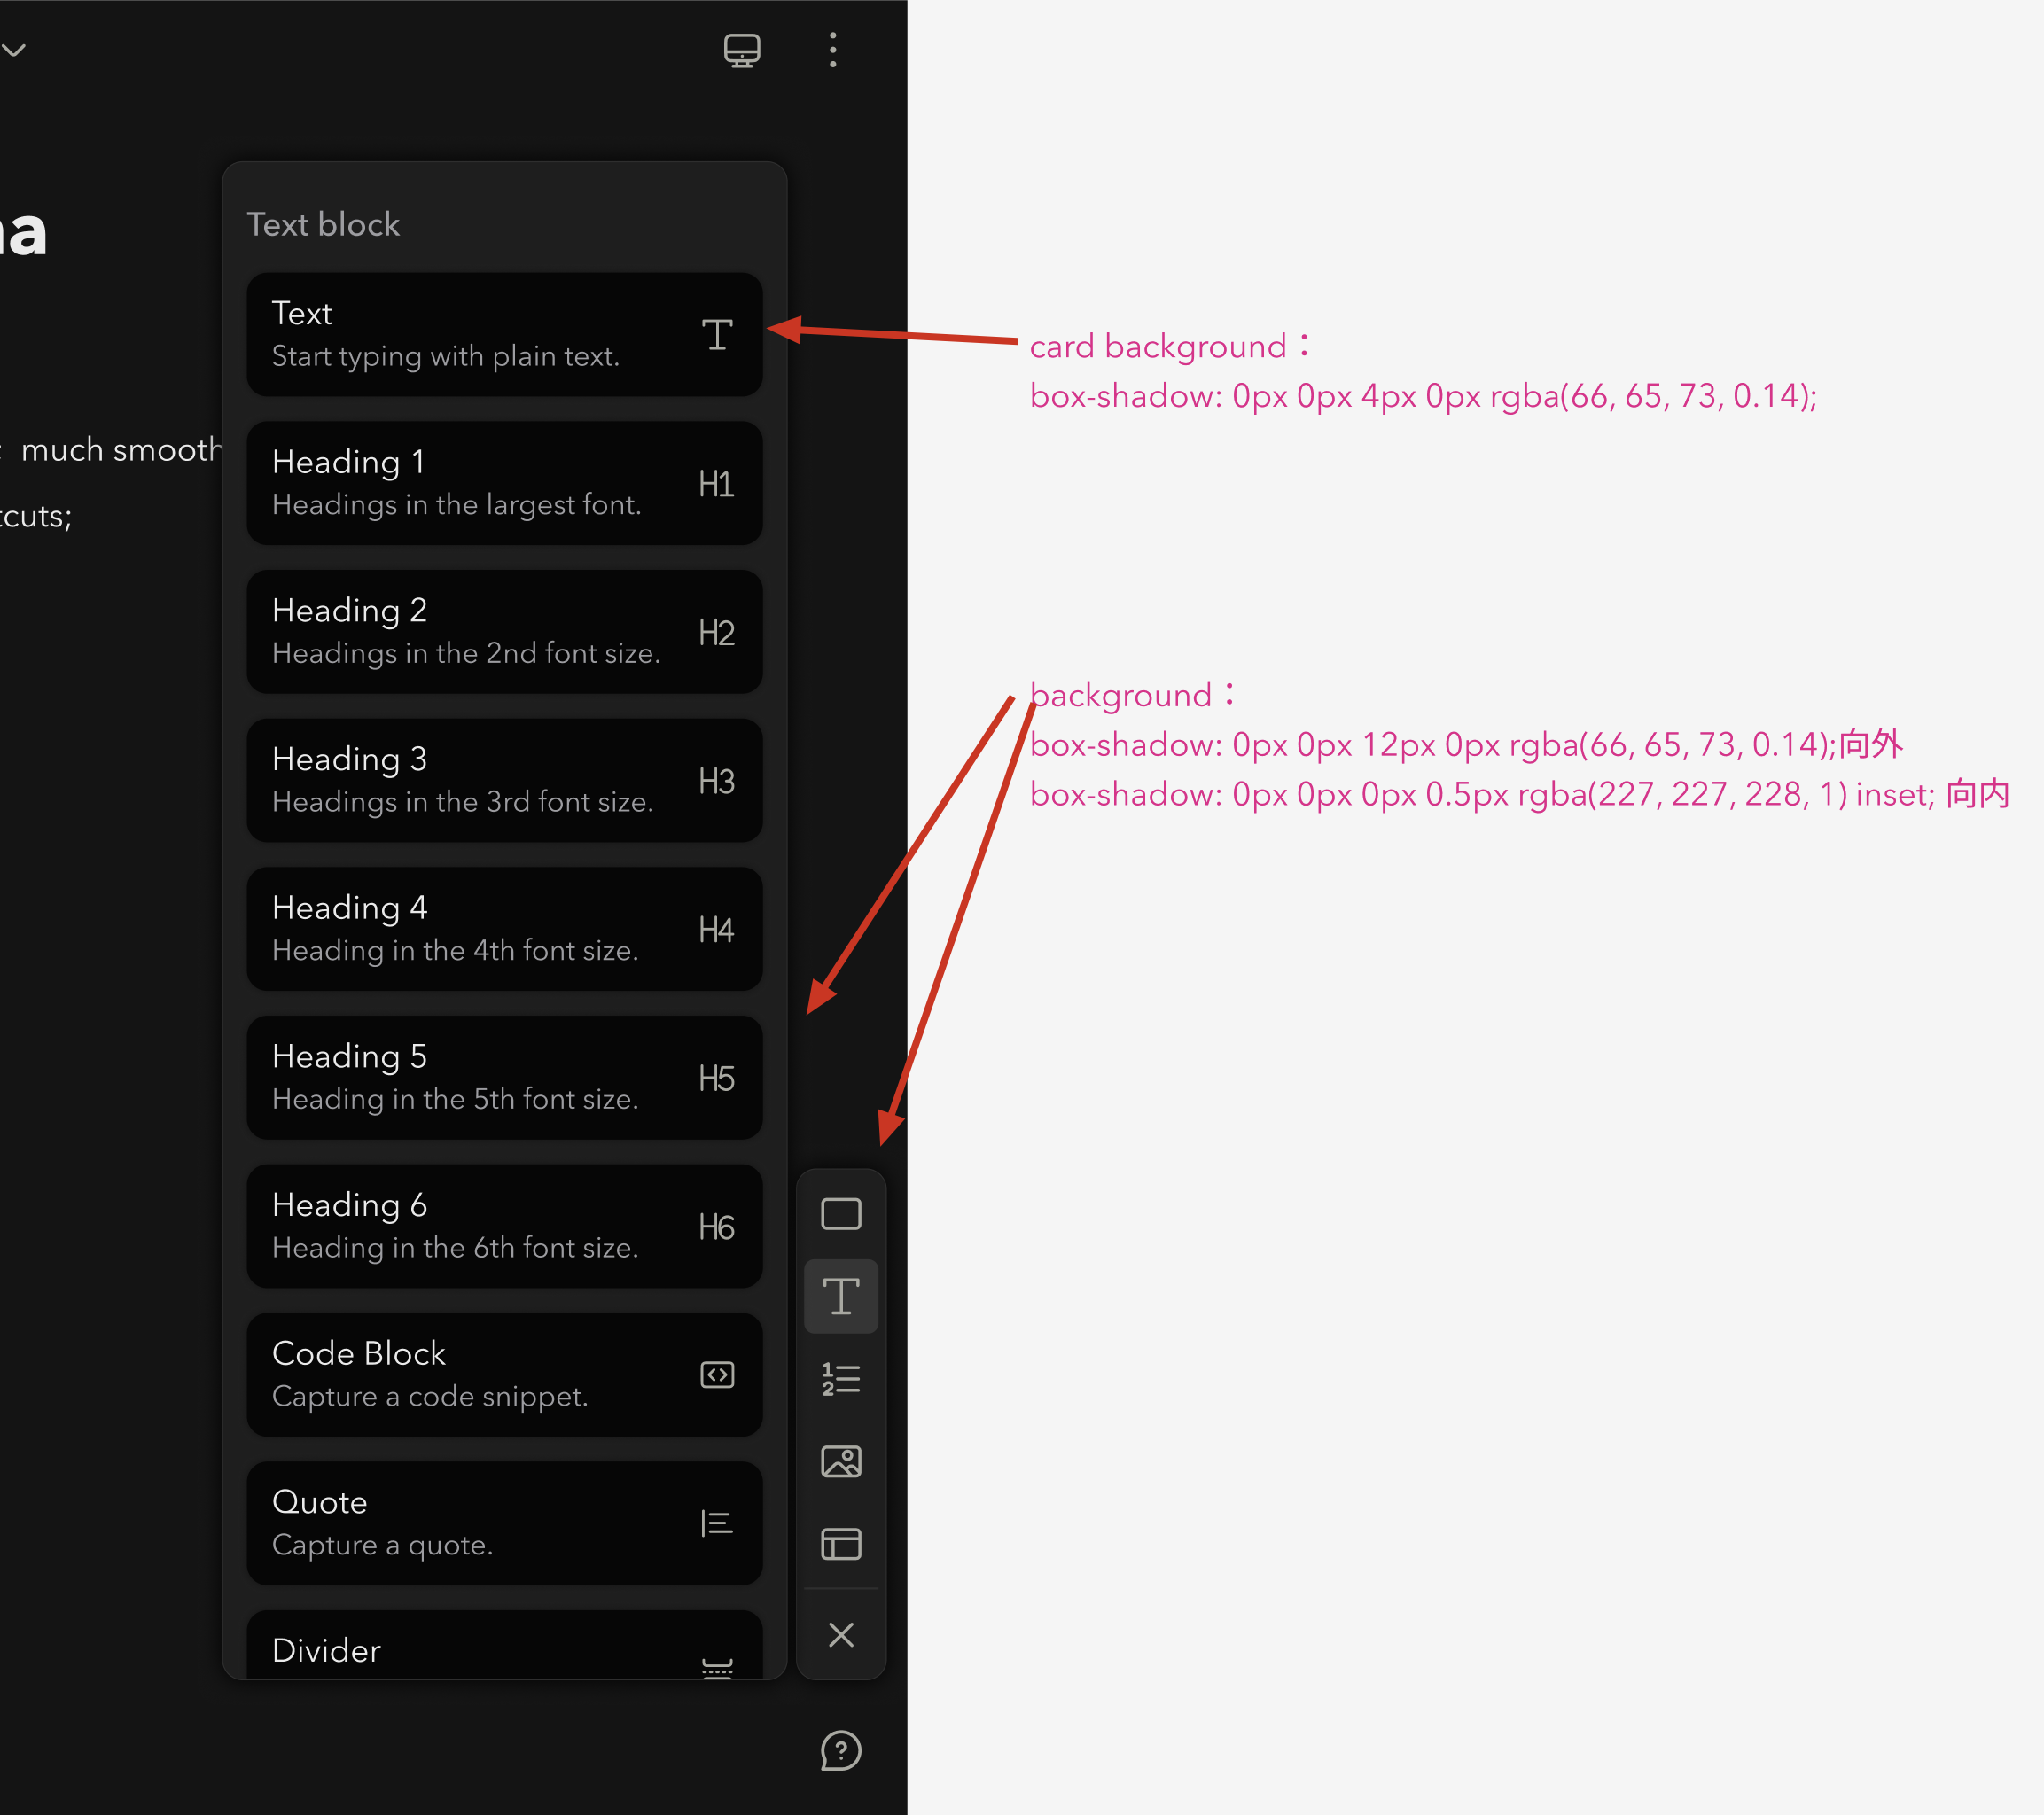Dismiss the block toolbar with the X

[x=841, y=1636]
